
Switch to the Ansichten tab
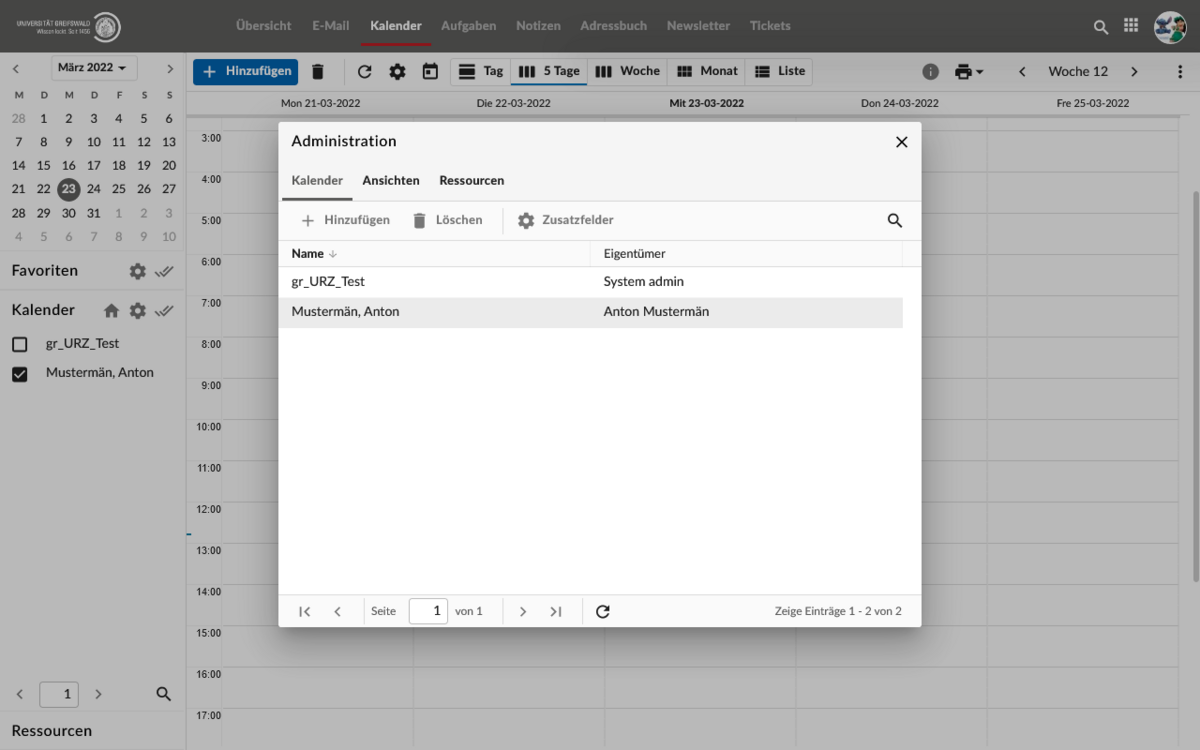pyautogui.click(x=390, y=181)
